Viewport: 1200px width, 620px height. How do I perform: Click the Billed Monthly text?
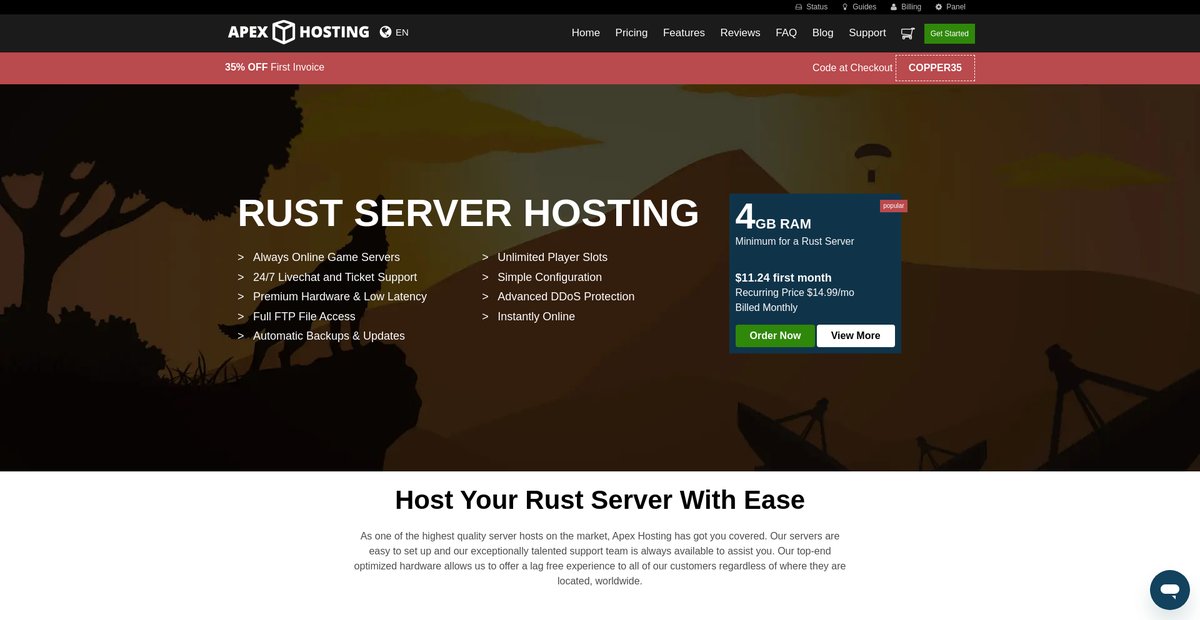(766, 308)
